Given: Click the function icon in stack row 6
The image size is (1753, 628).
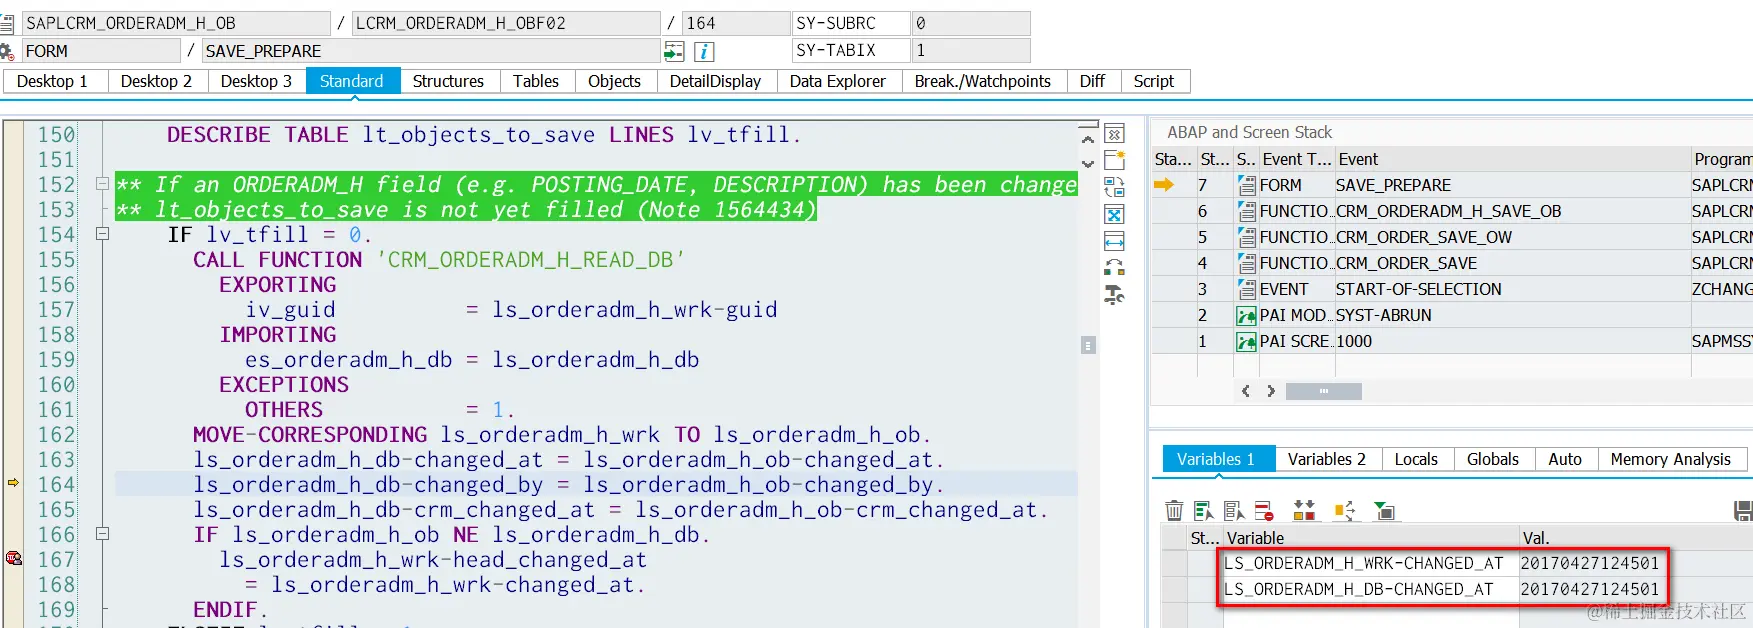Looking at the screenshot, I should pyautogui.click(x=1247, y=211).
